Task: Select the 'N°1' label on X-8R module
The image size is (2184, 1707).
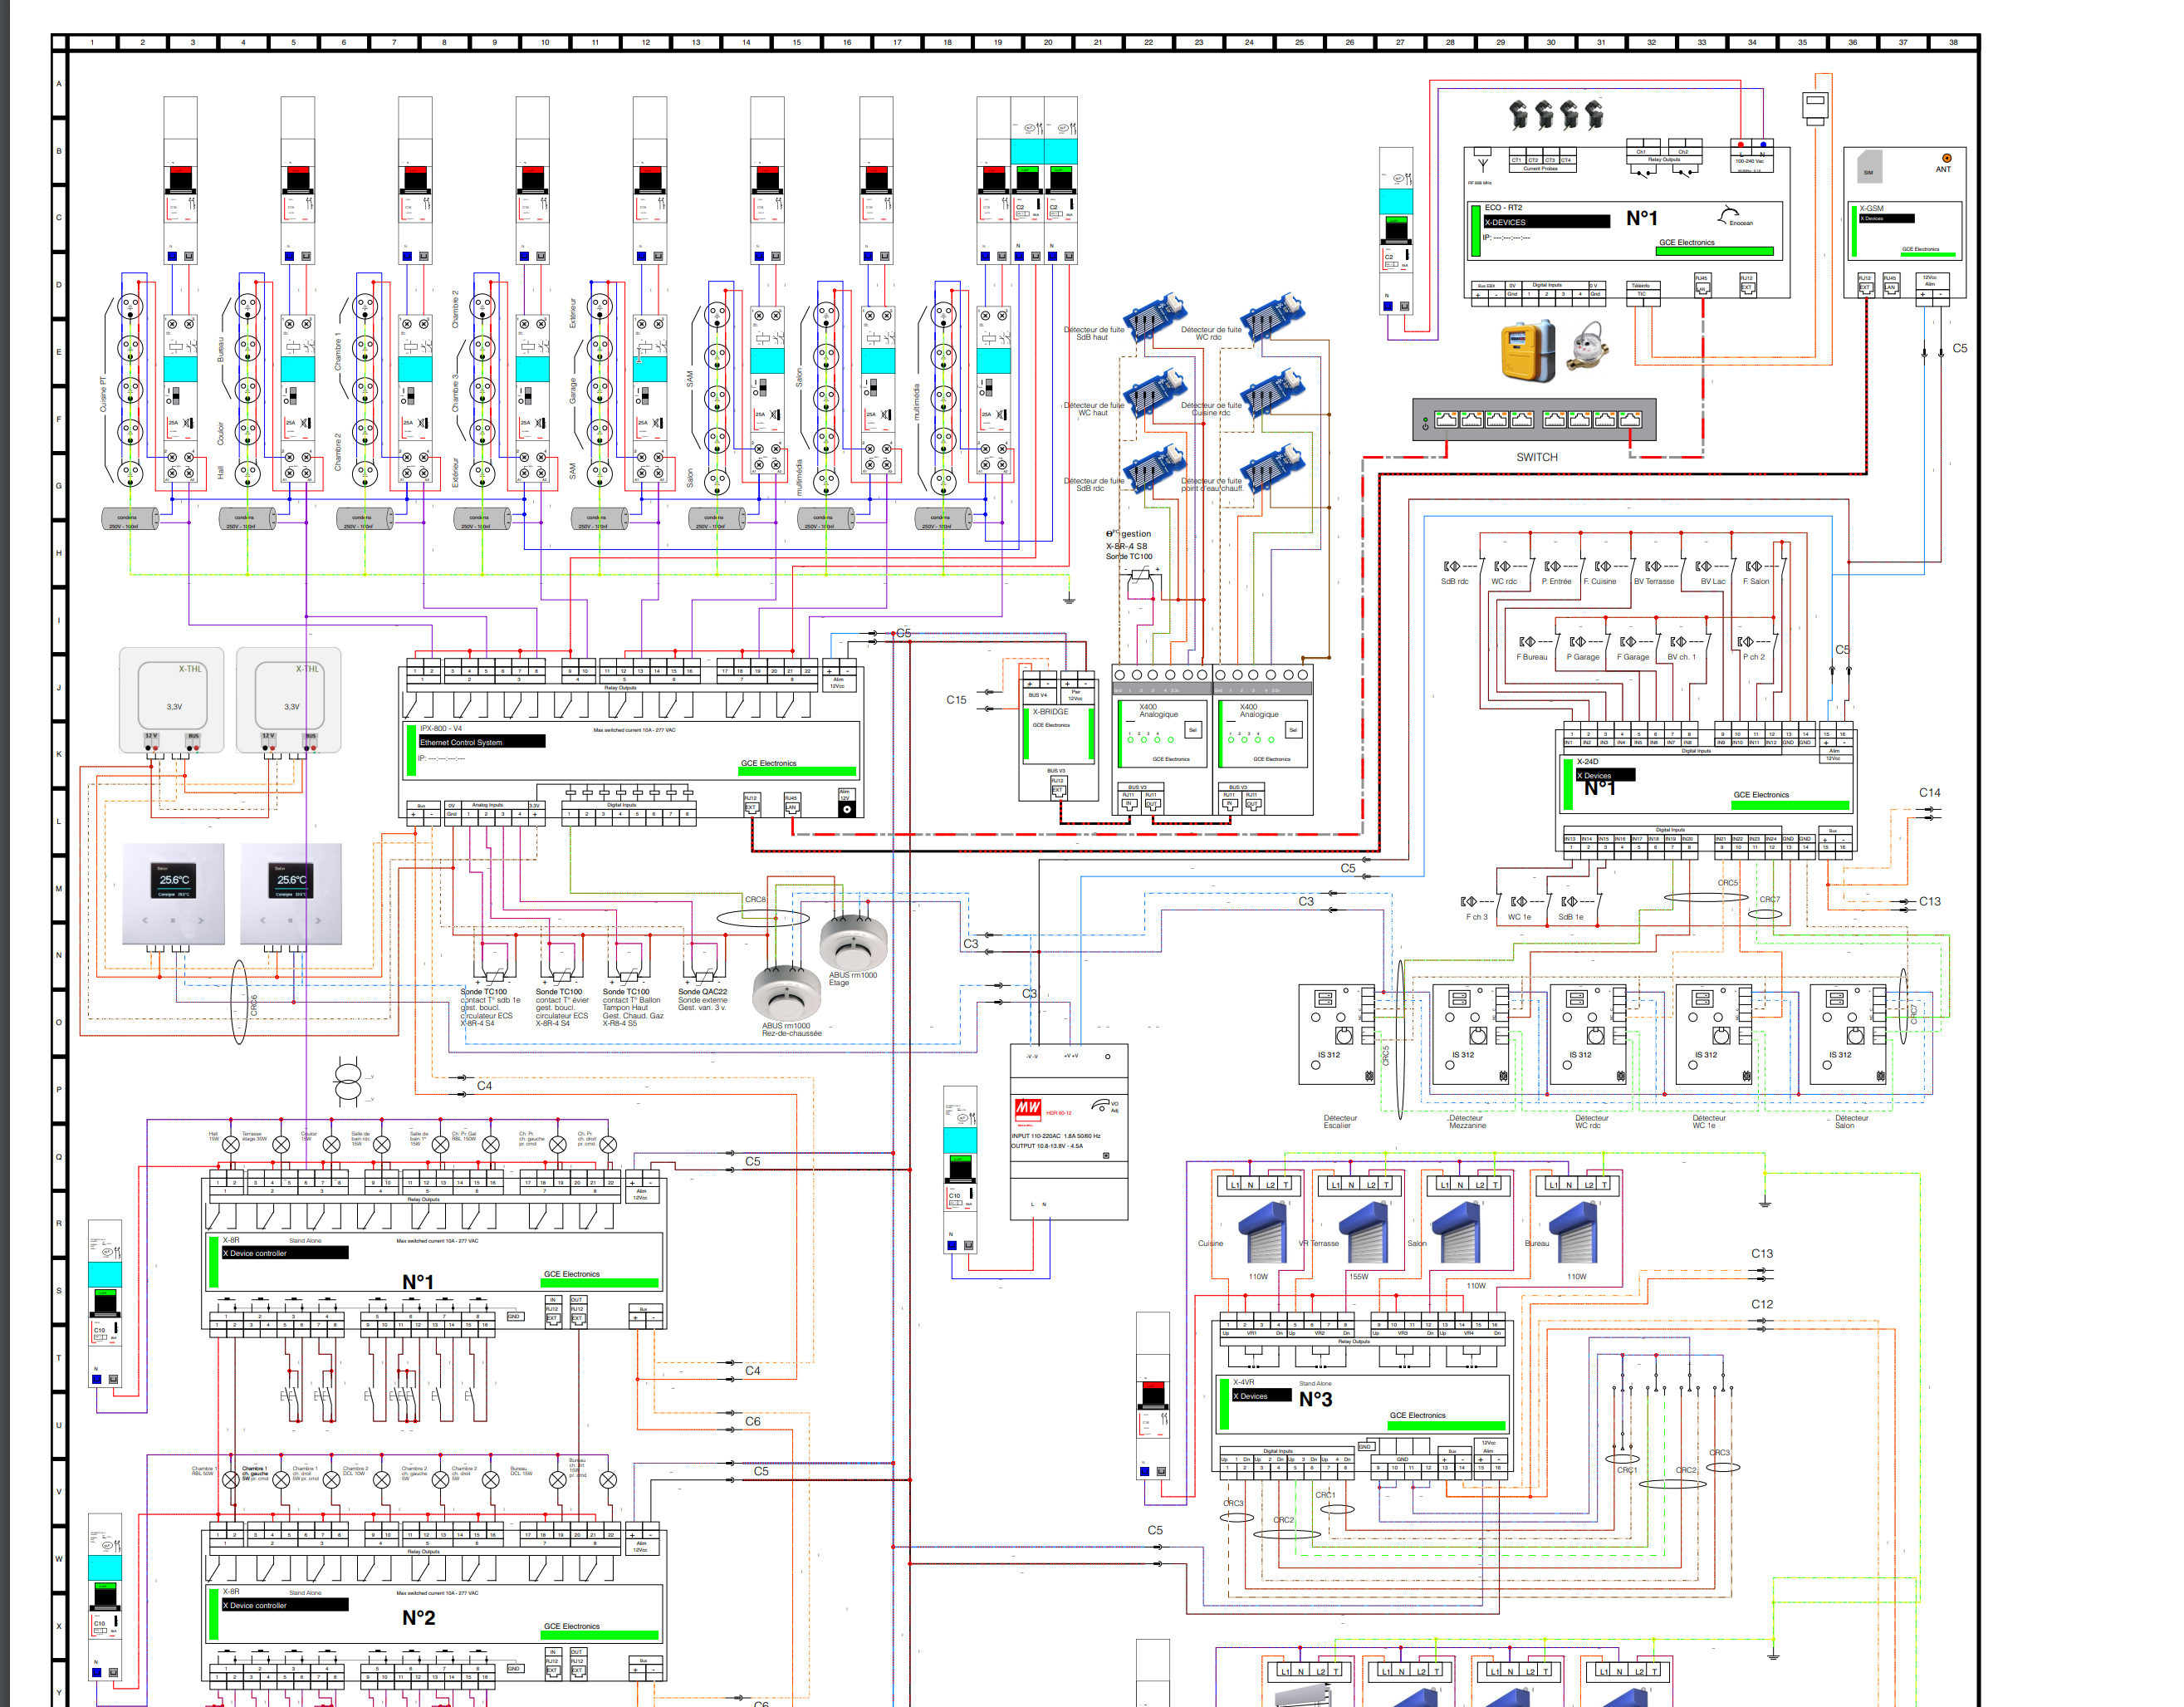Action: [418, 1282]
